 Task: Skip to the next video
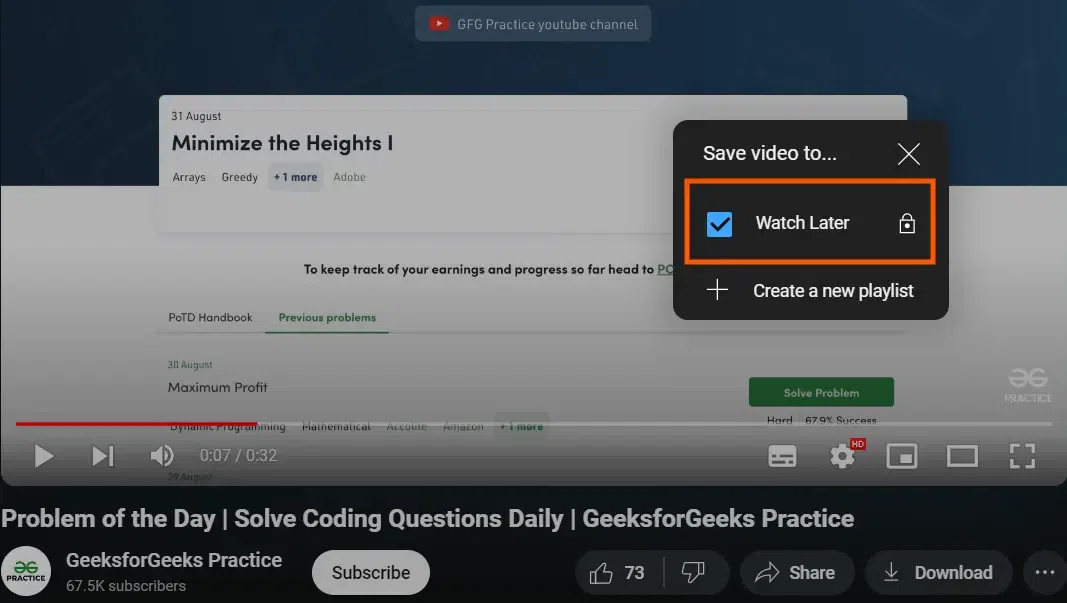click(x=102, y=456)
